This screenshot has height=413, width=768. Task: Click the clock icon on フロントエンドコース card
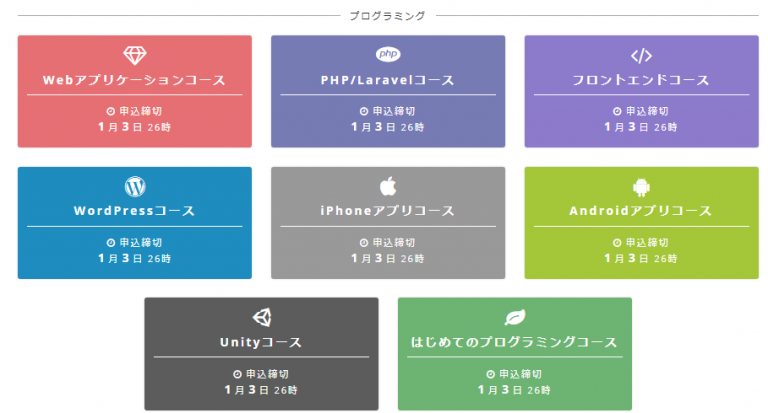coord(617,112)
